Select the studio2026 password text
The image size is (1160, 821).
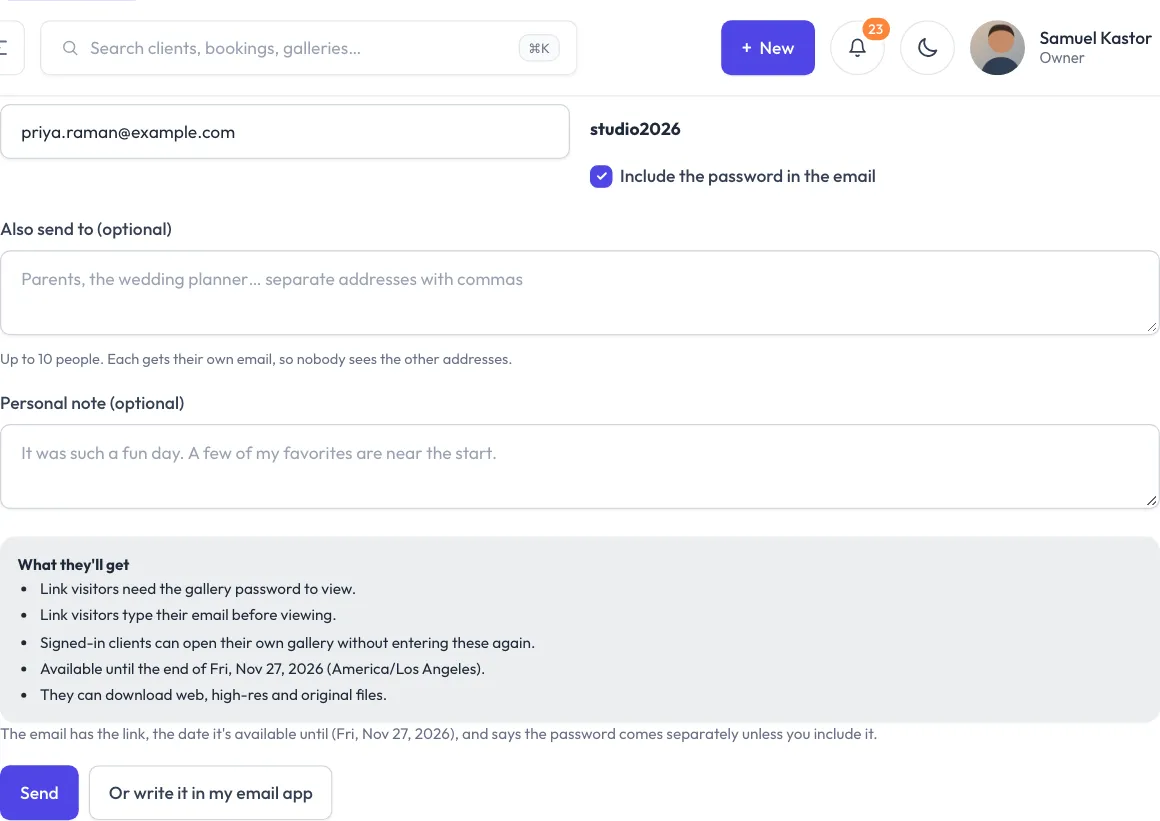tap(635, 129)
